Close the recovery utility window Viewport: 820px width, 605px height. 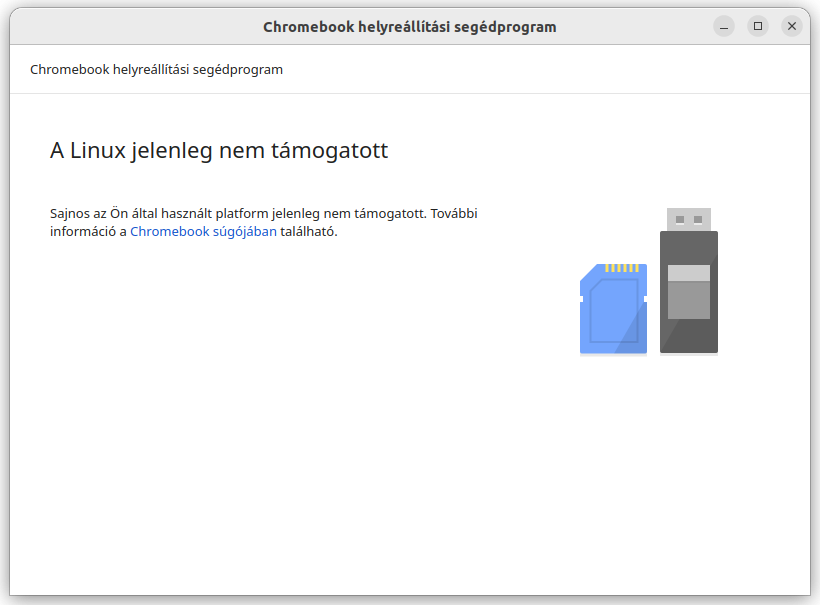coord(792,26)
